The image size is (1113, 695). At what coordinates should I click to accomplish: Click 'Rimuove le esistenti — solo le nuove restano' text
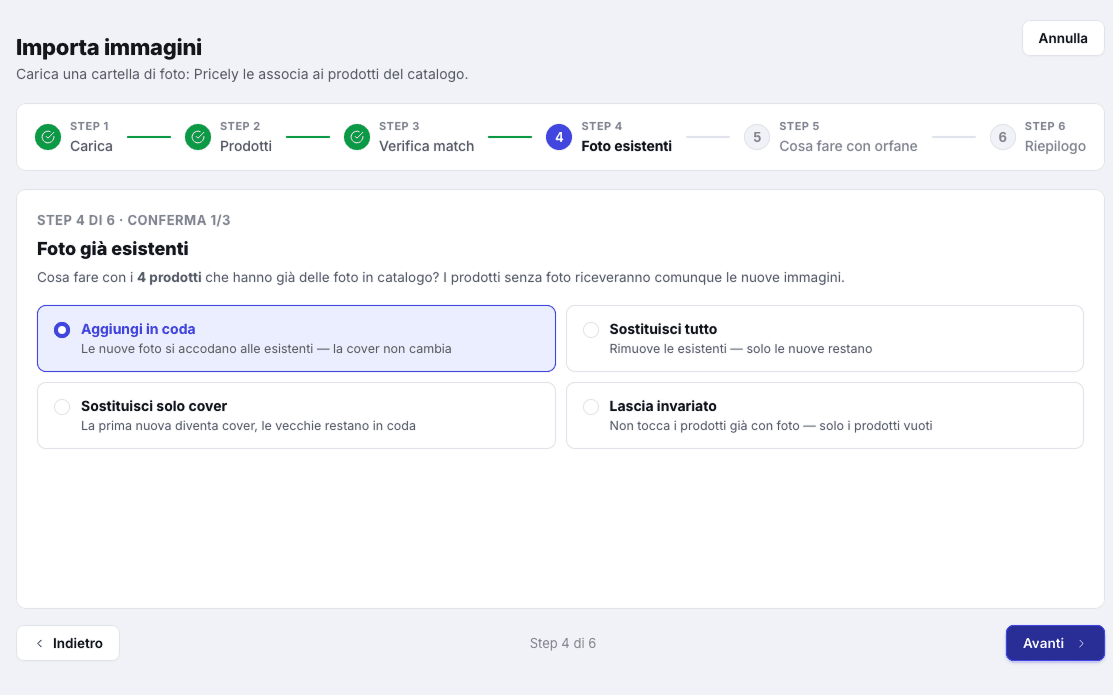point(740,349)
